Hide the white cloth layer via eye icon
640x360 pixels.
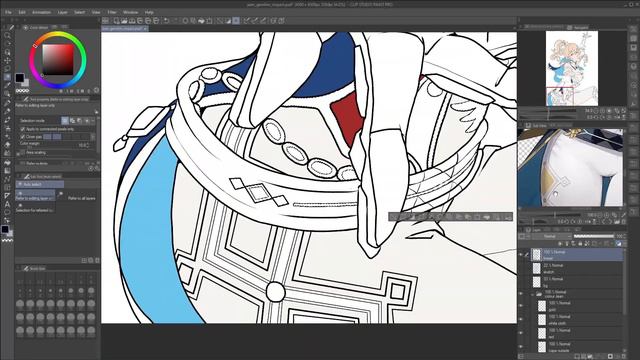[x=521, y=319]
